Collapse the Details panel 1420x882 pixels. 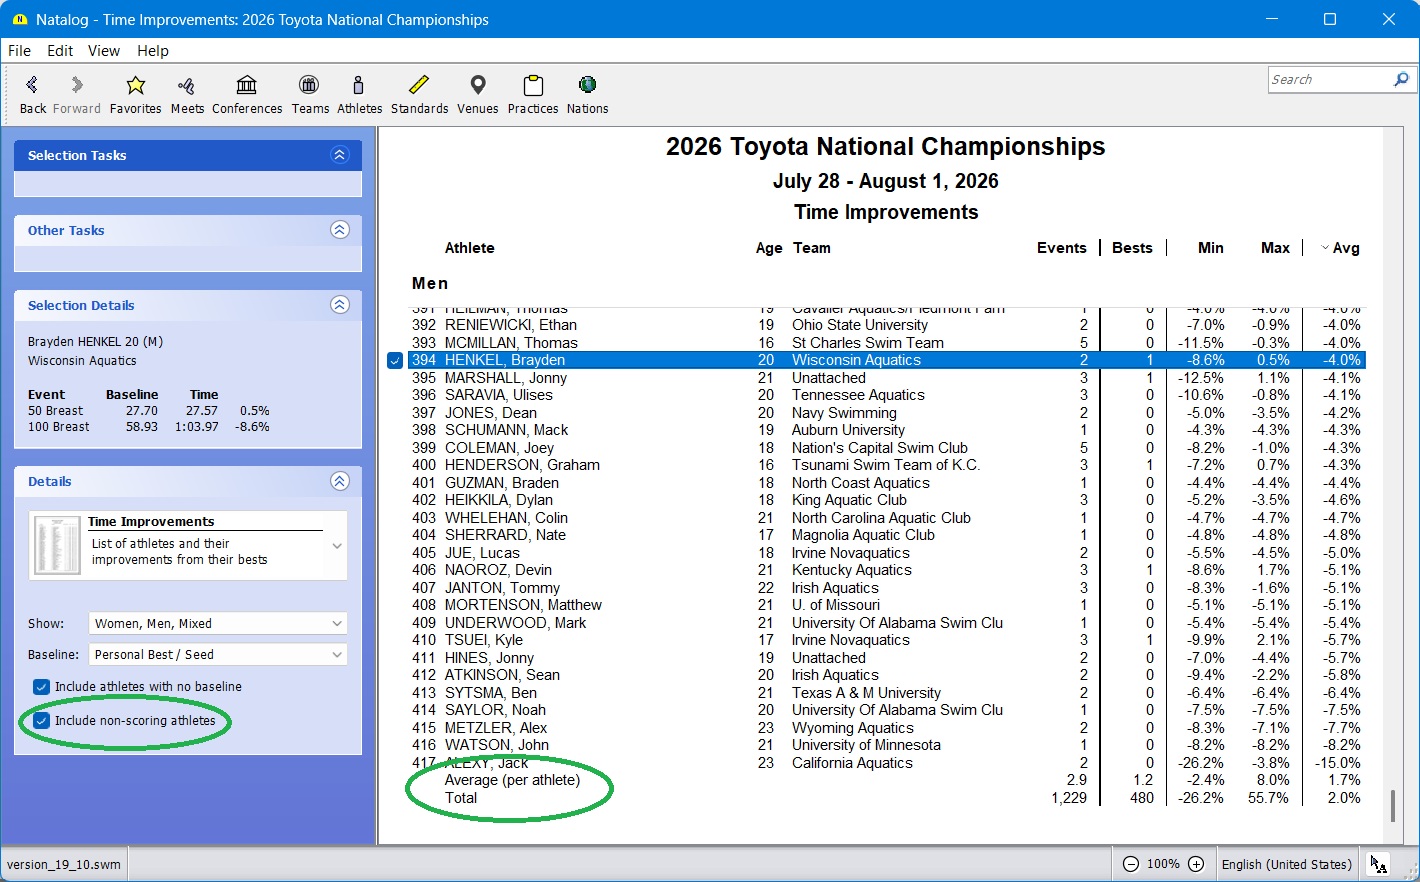coord(340,481)
